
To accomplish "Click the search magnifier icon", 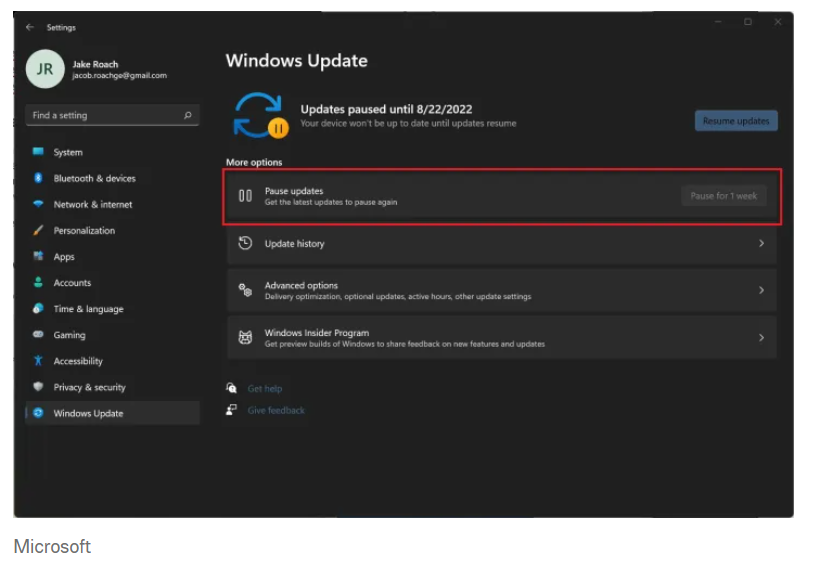I will [188, 115].
